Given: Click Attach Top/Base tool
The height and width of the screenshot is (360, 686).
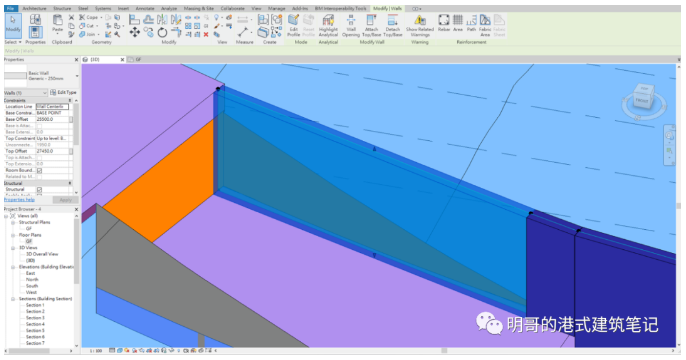Looking at the screenshot, I should point(371,25).
